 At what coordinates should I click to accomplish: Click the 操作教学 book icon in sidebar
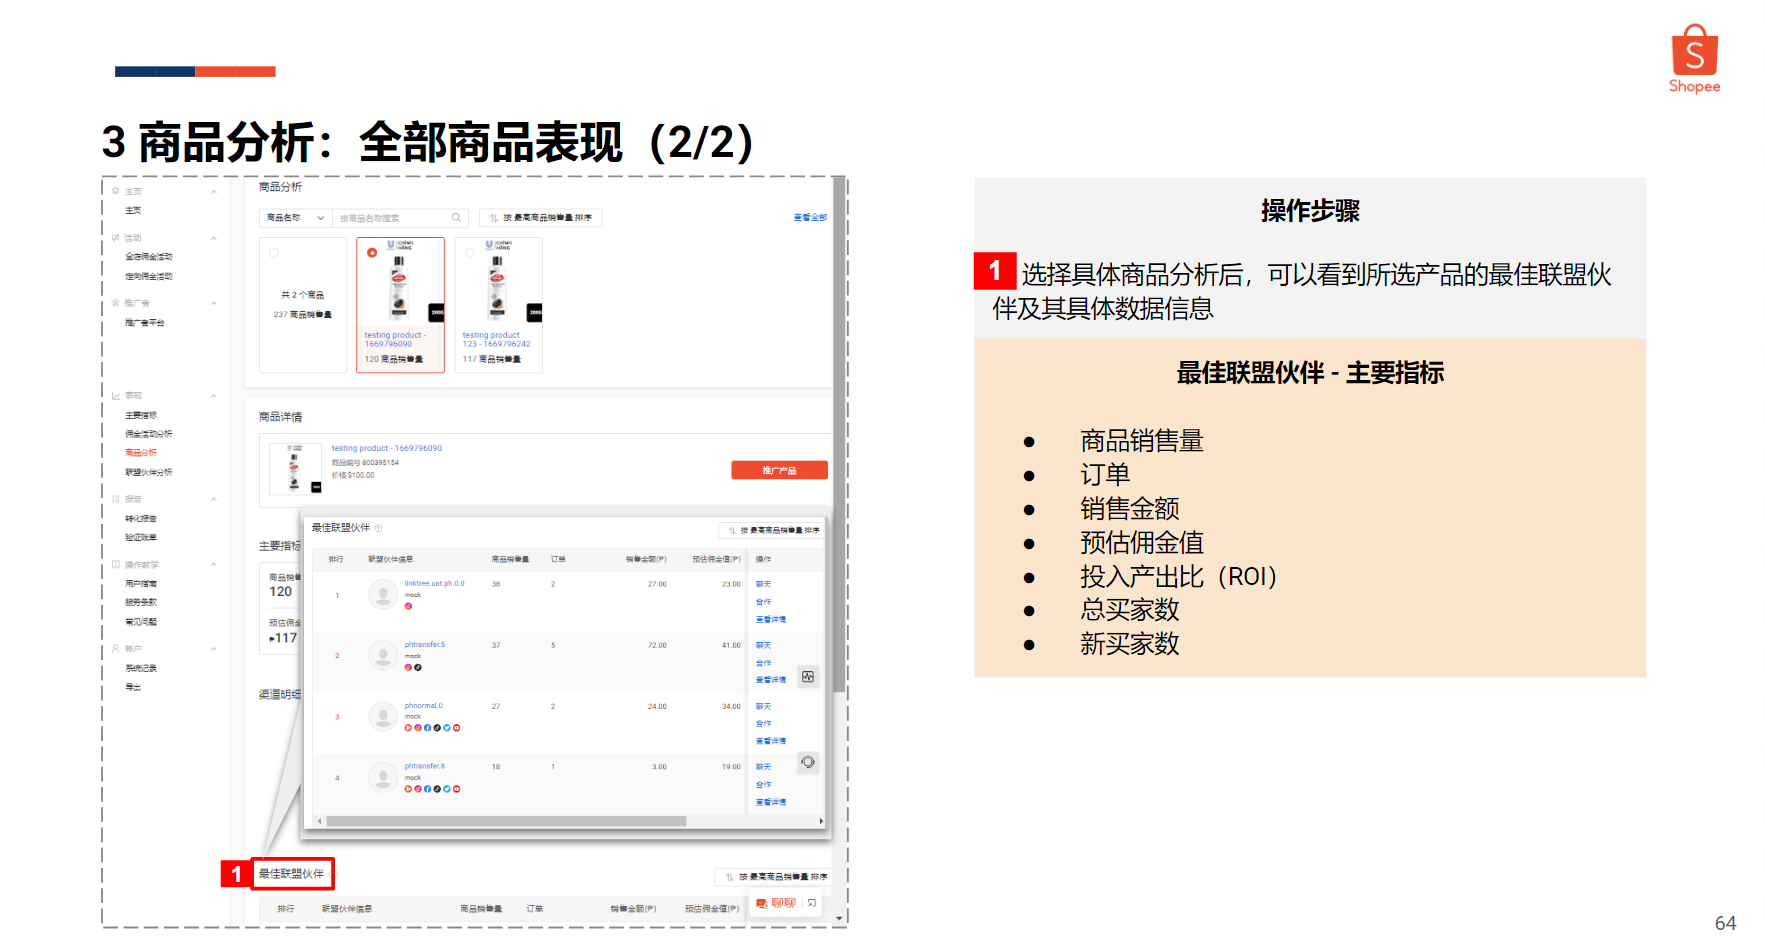coord(116,565)
